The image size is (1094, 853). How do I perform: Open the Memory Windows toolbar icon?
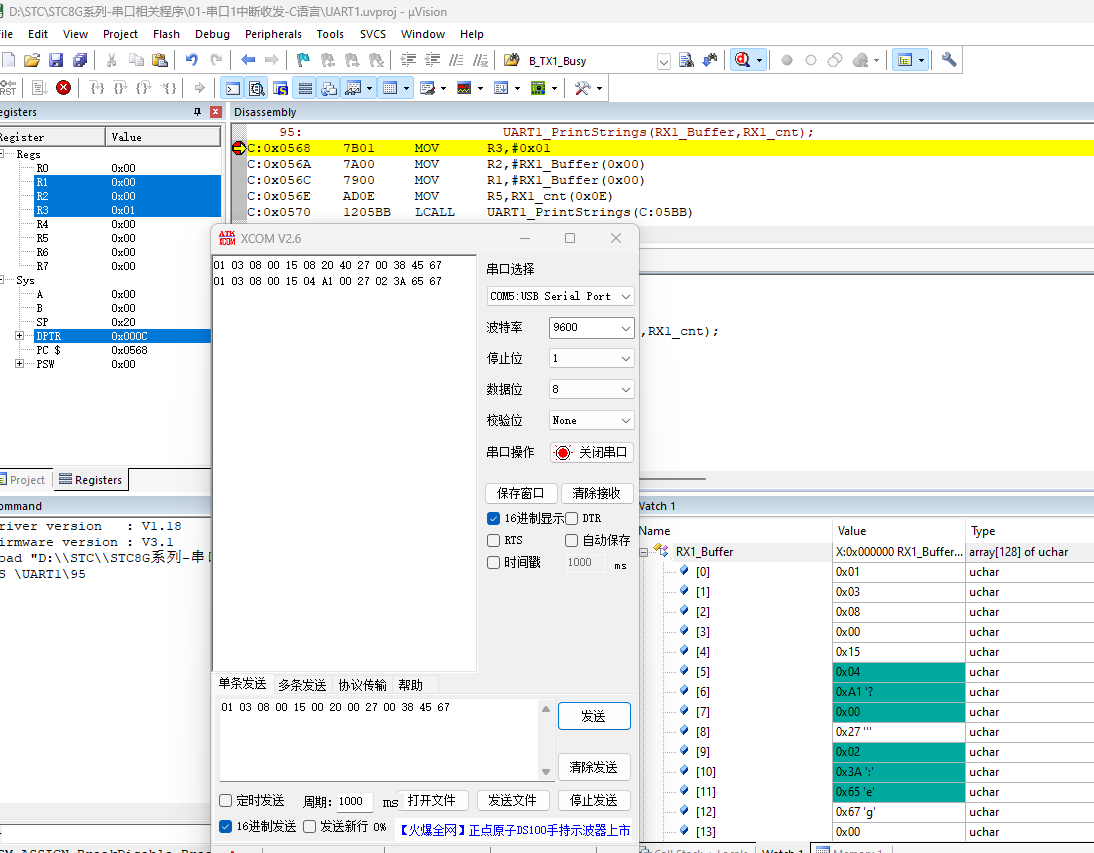[x=391, y=88]
